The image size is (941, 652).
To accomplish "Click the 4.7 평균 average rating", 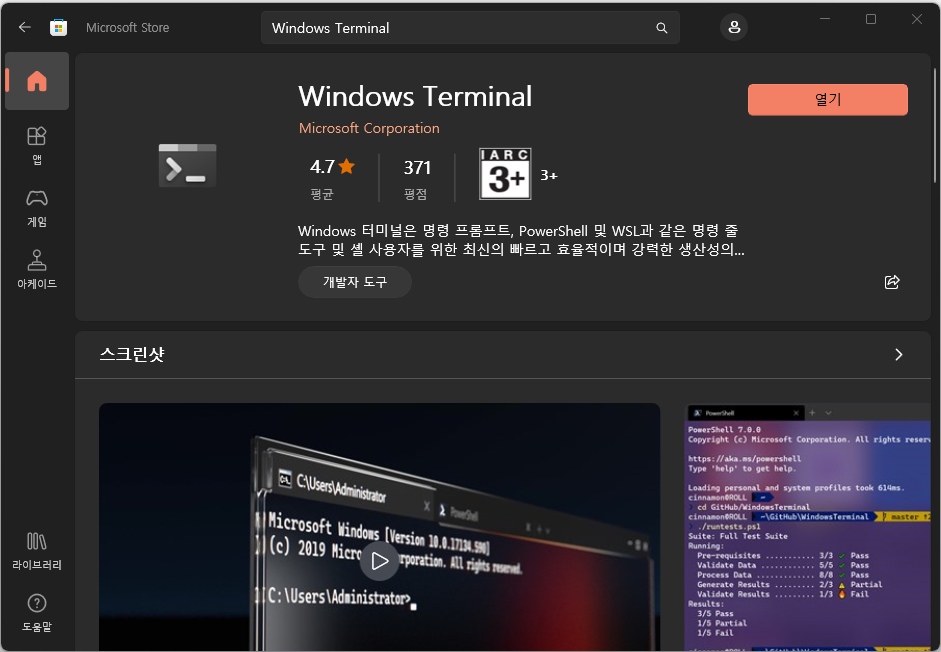I will [332, 179].
